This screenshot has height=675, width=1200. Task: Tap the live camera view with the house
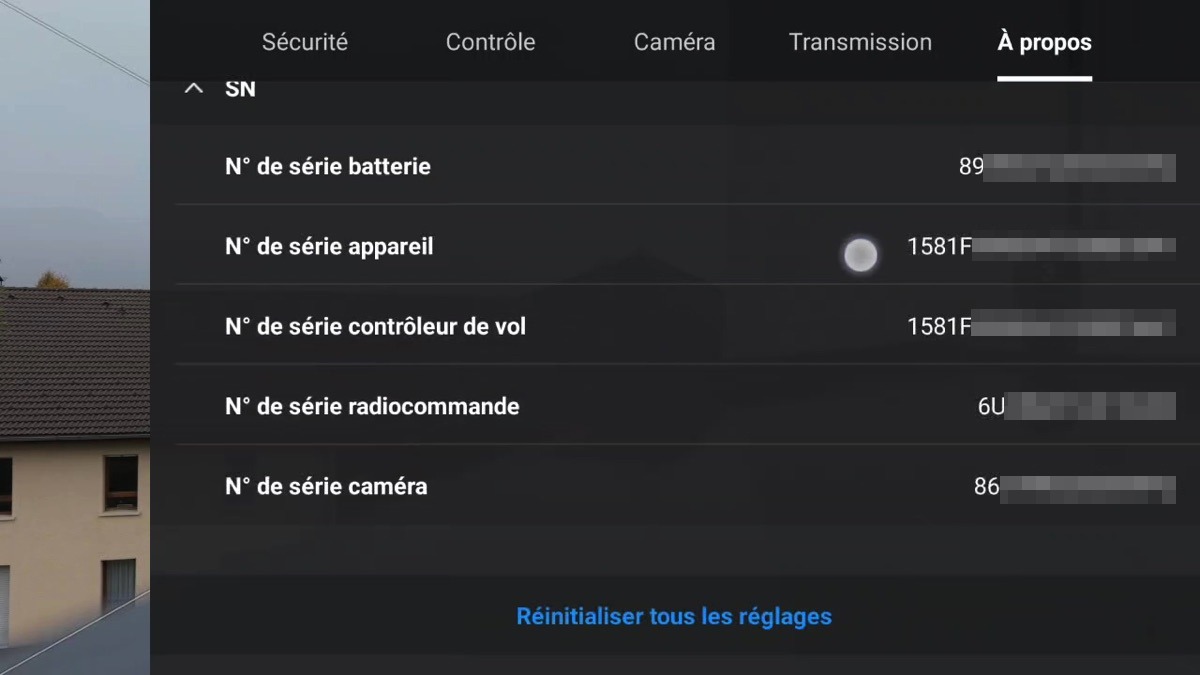75,337
